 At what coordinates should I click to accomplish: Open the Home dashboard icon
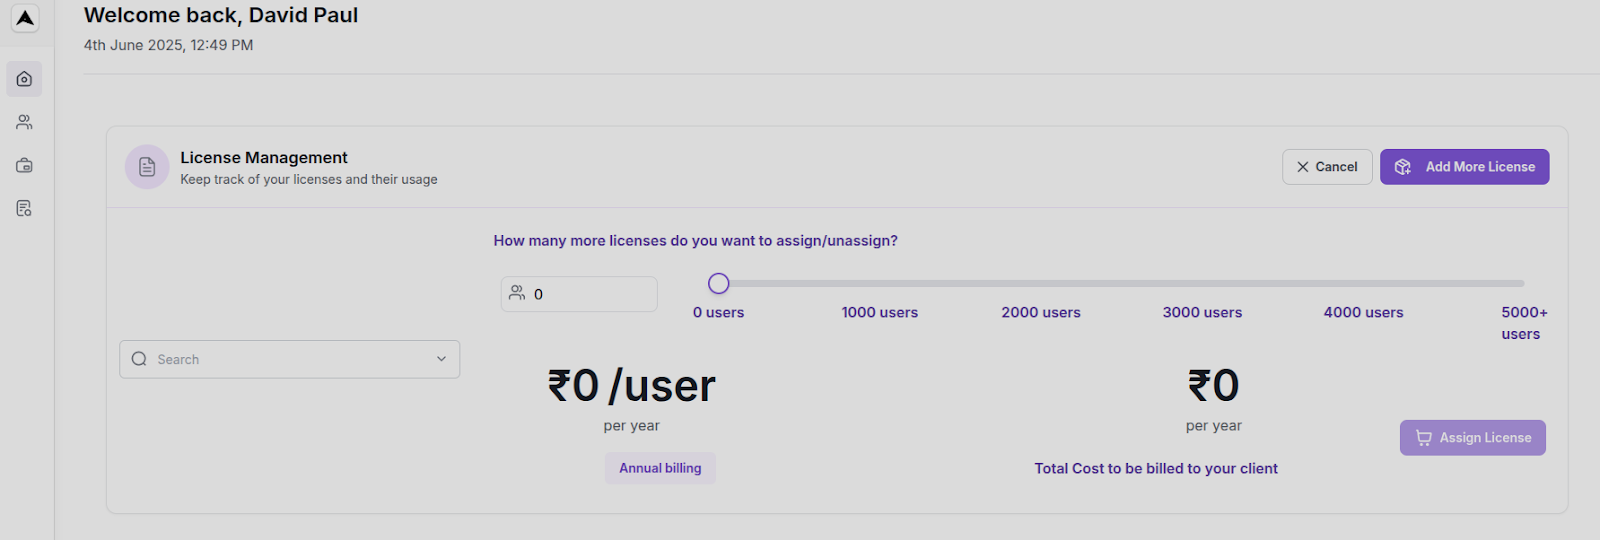24,79
